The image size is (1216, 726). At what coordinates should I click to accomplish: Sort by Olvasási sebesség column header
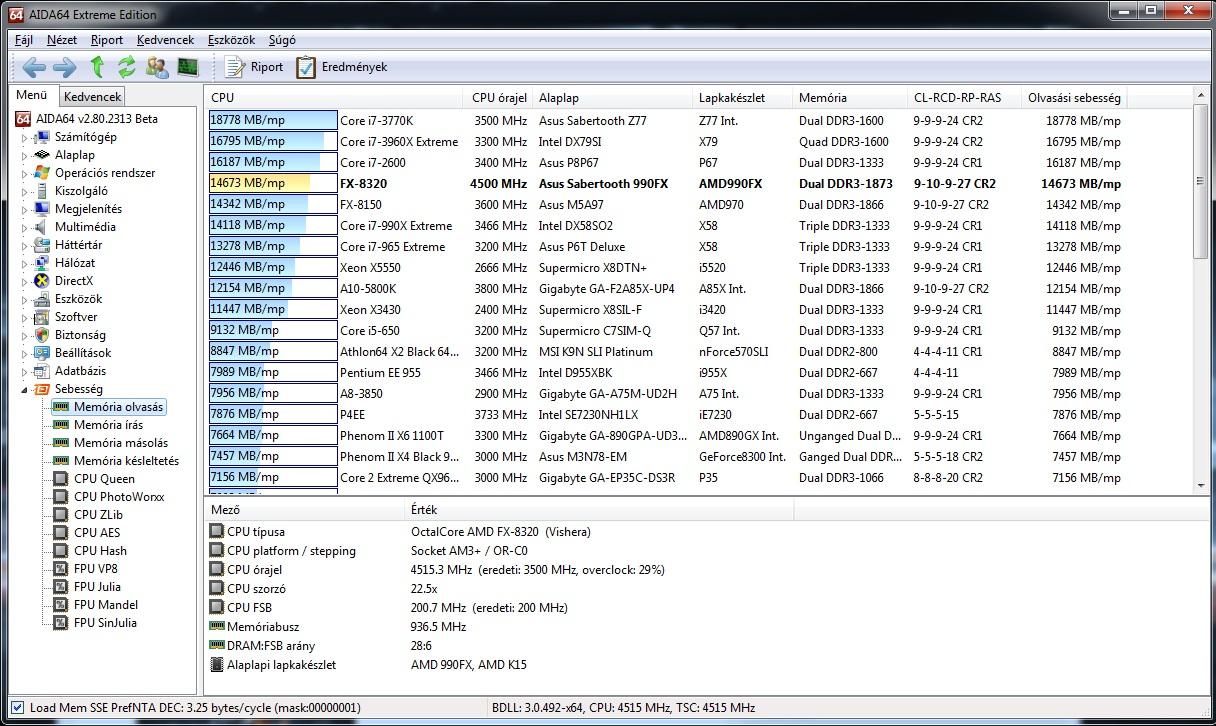1075,98
